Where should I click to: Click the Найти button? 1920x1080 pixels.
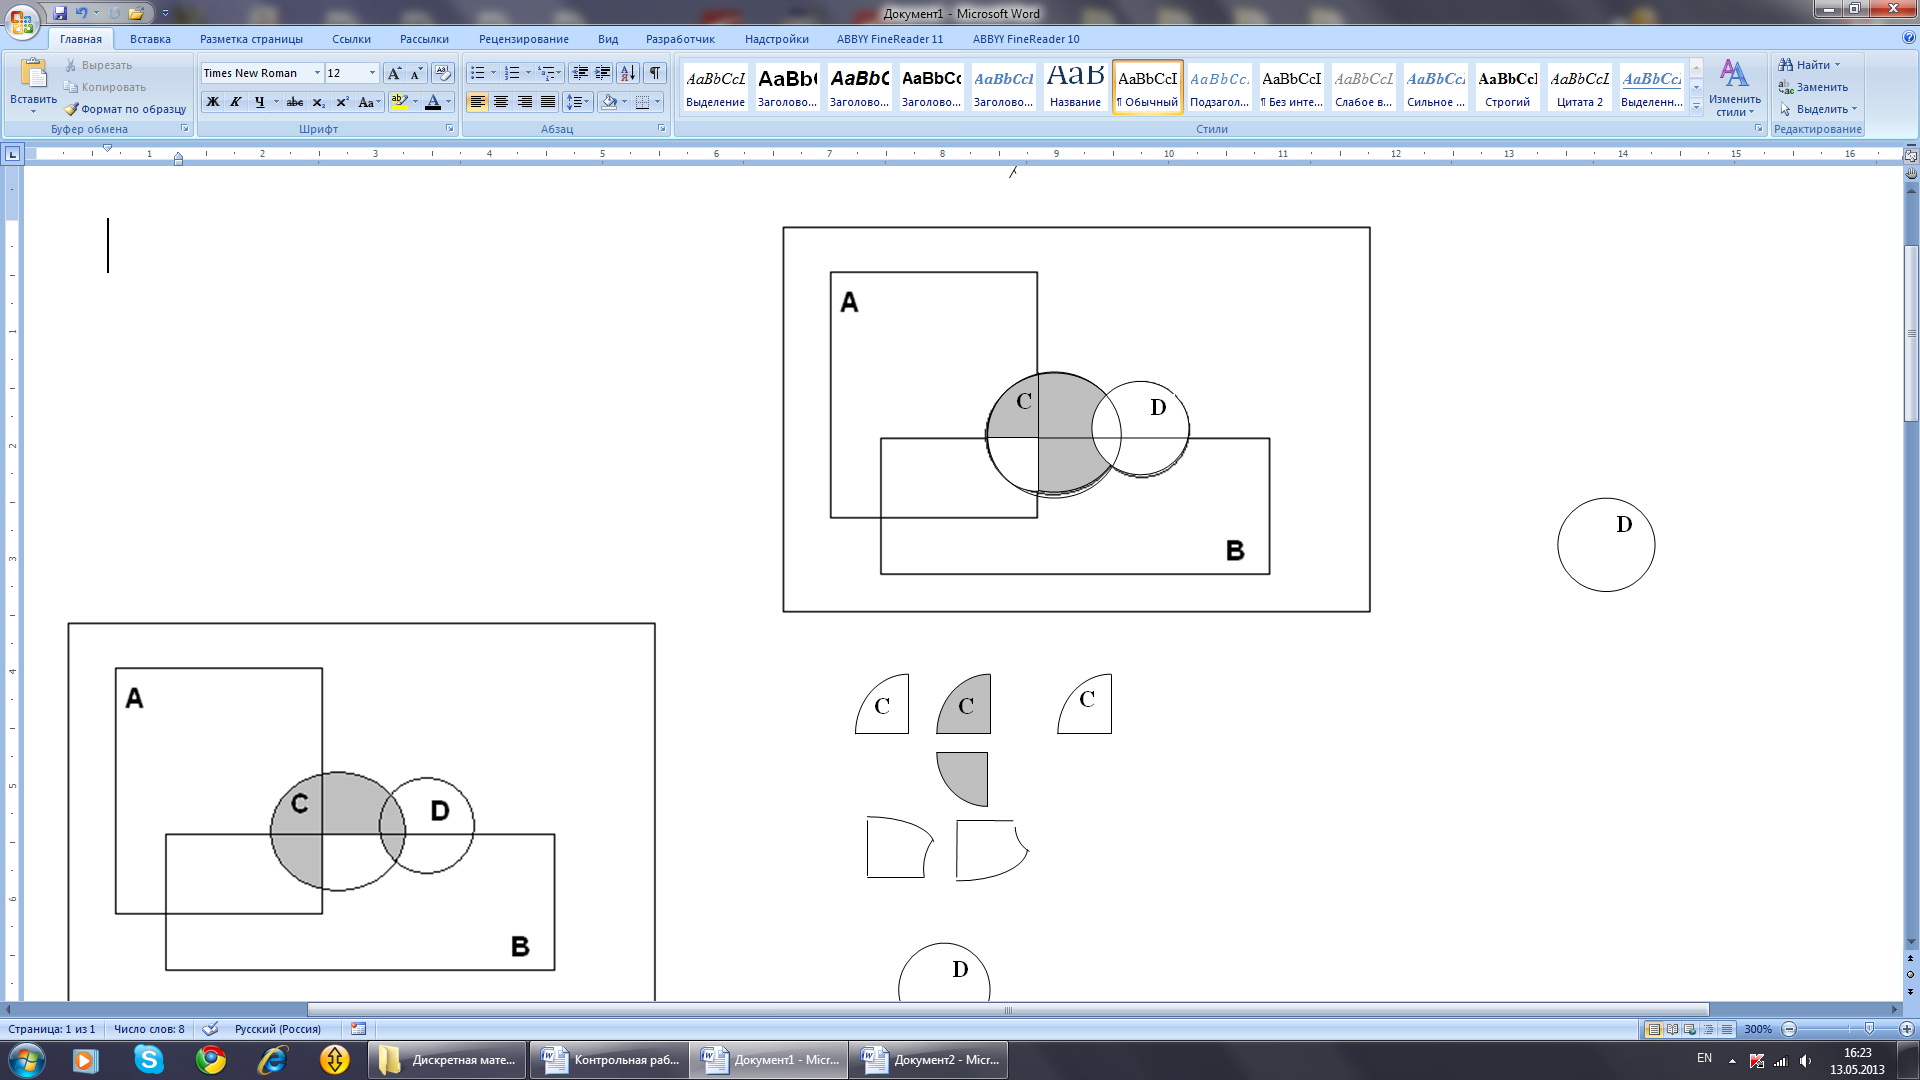tap(1811, 65)
